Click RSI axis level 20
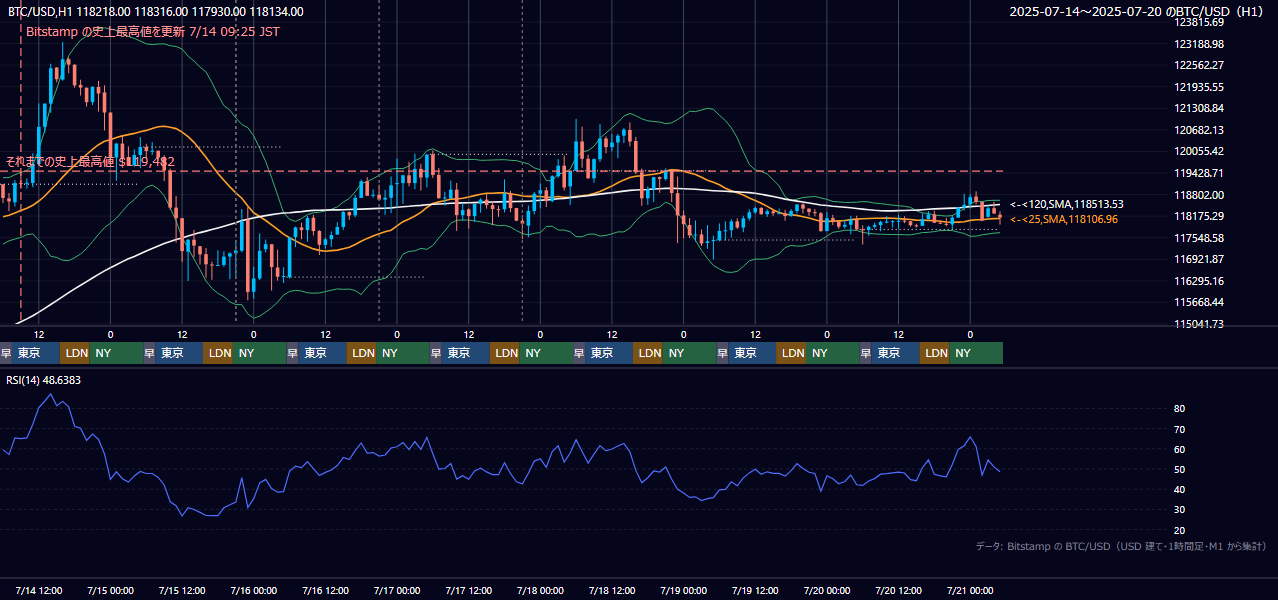The image size is (1278, 600). pyautogui.click(x=1179, y=530)
